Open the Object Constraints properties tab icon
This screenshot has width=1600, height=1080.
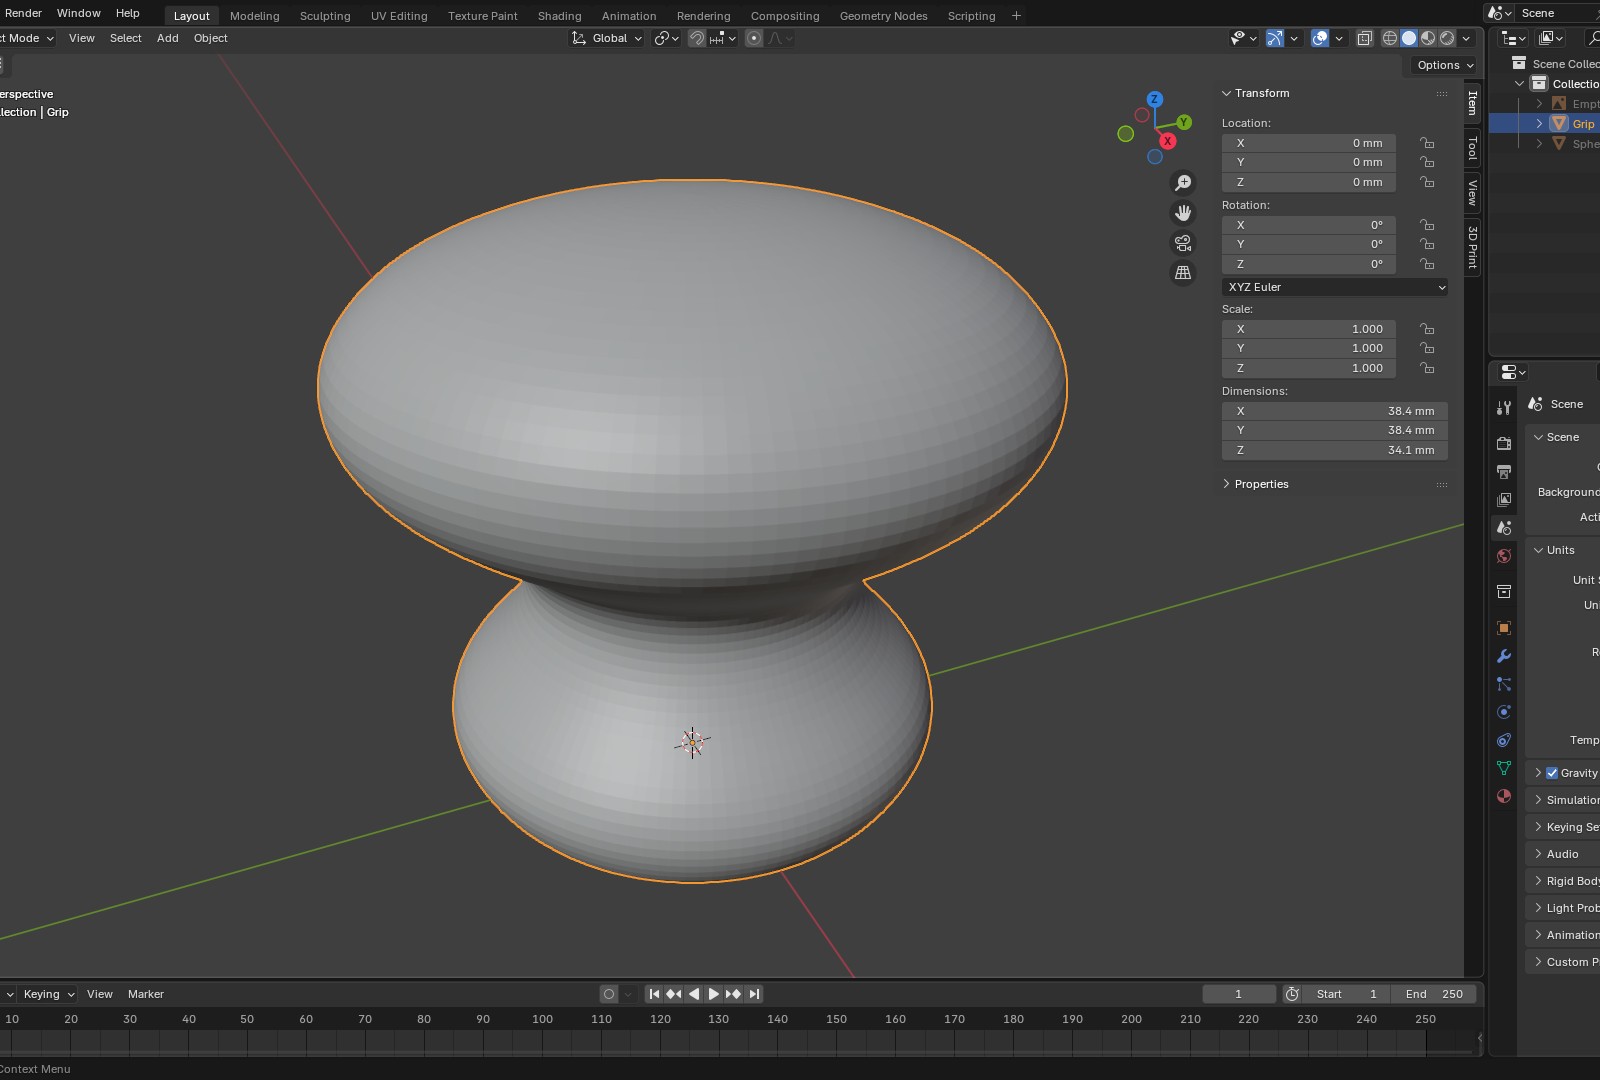pos(1504,740)
